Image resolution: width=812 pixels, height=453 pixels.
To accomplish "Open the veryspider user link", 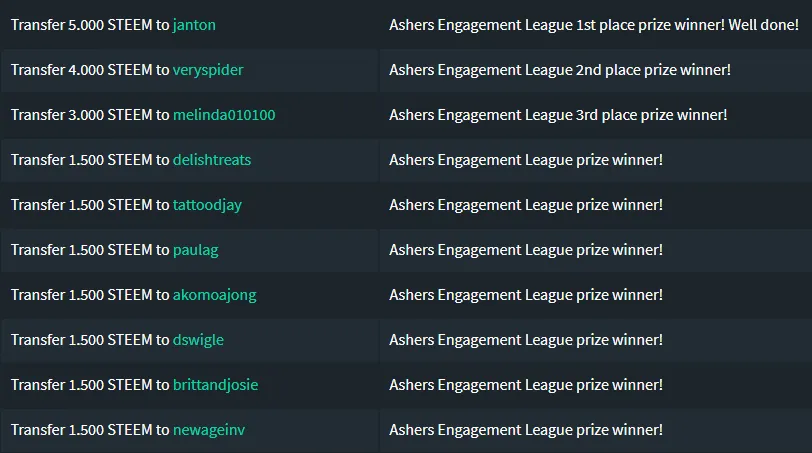I will pyautogui.click(x=208, y=70).
